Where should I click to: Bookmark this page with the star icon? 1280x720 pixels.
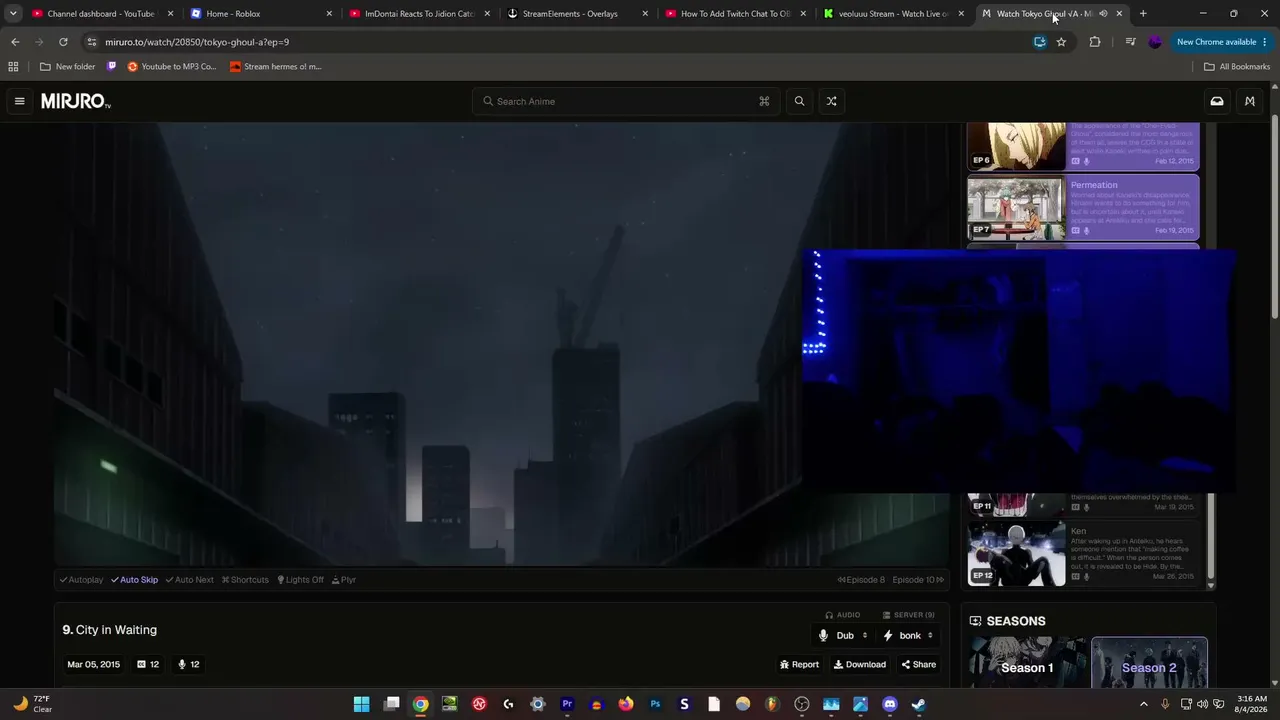(1061, 42)
